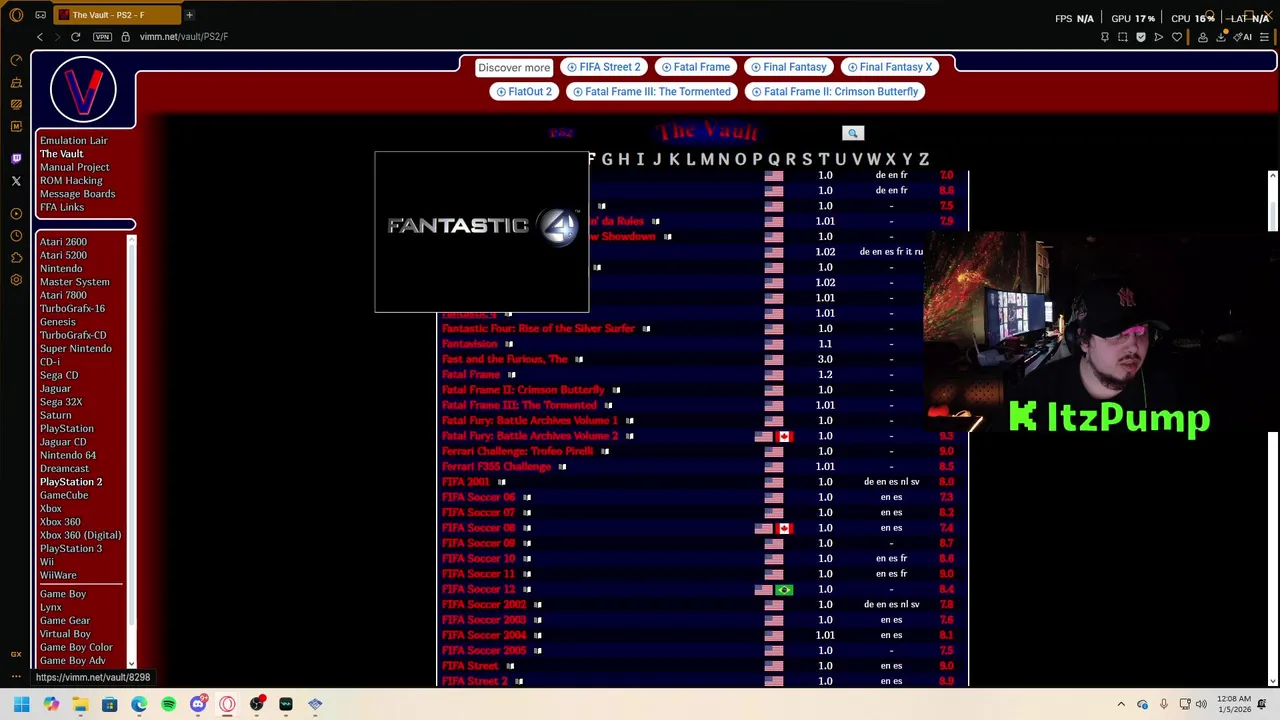The image size is (1280, 720).
Task: Open the FIFA Street 2 suggestion chip
Action: (603, 67)
